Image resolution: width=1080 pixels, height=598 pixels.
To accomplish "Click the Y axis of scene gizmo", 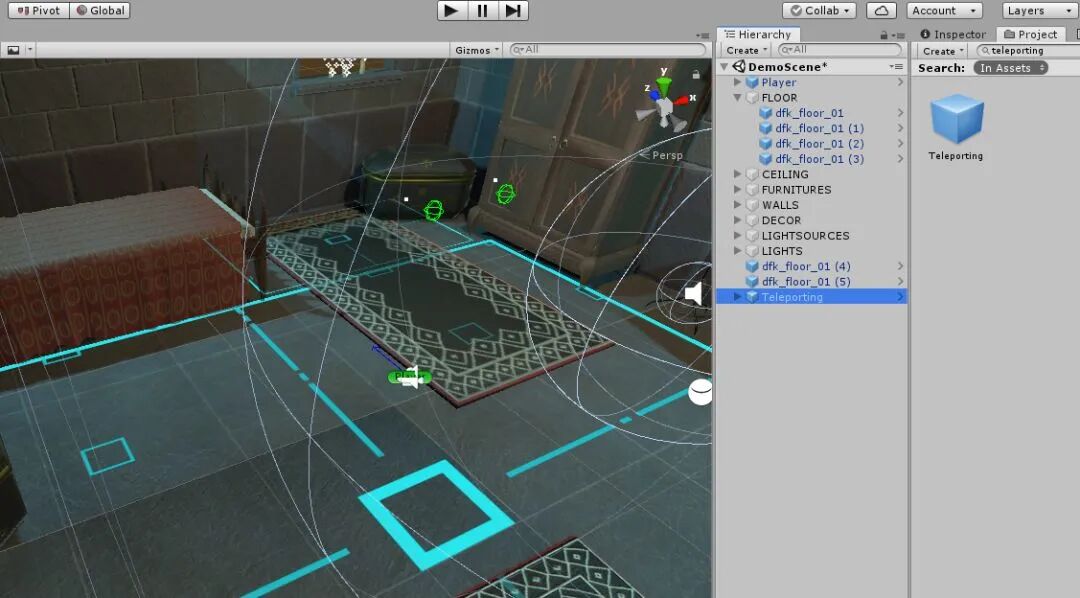I will tap(663, 84).
